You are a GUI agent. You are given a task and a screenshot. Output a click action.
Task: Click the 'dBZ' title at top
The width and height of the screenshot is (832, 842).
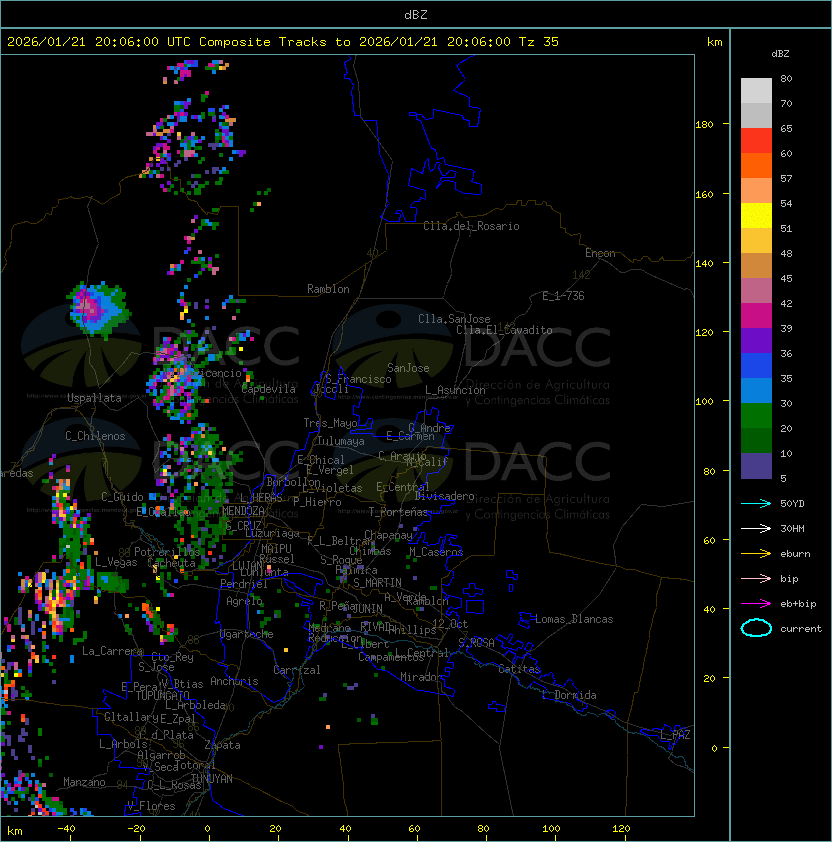coord(416,14)
